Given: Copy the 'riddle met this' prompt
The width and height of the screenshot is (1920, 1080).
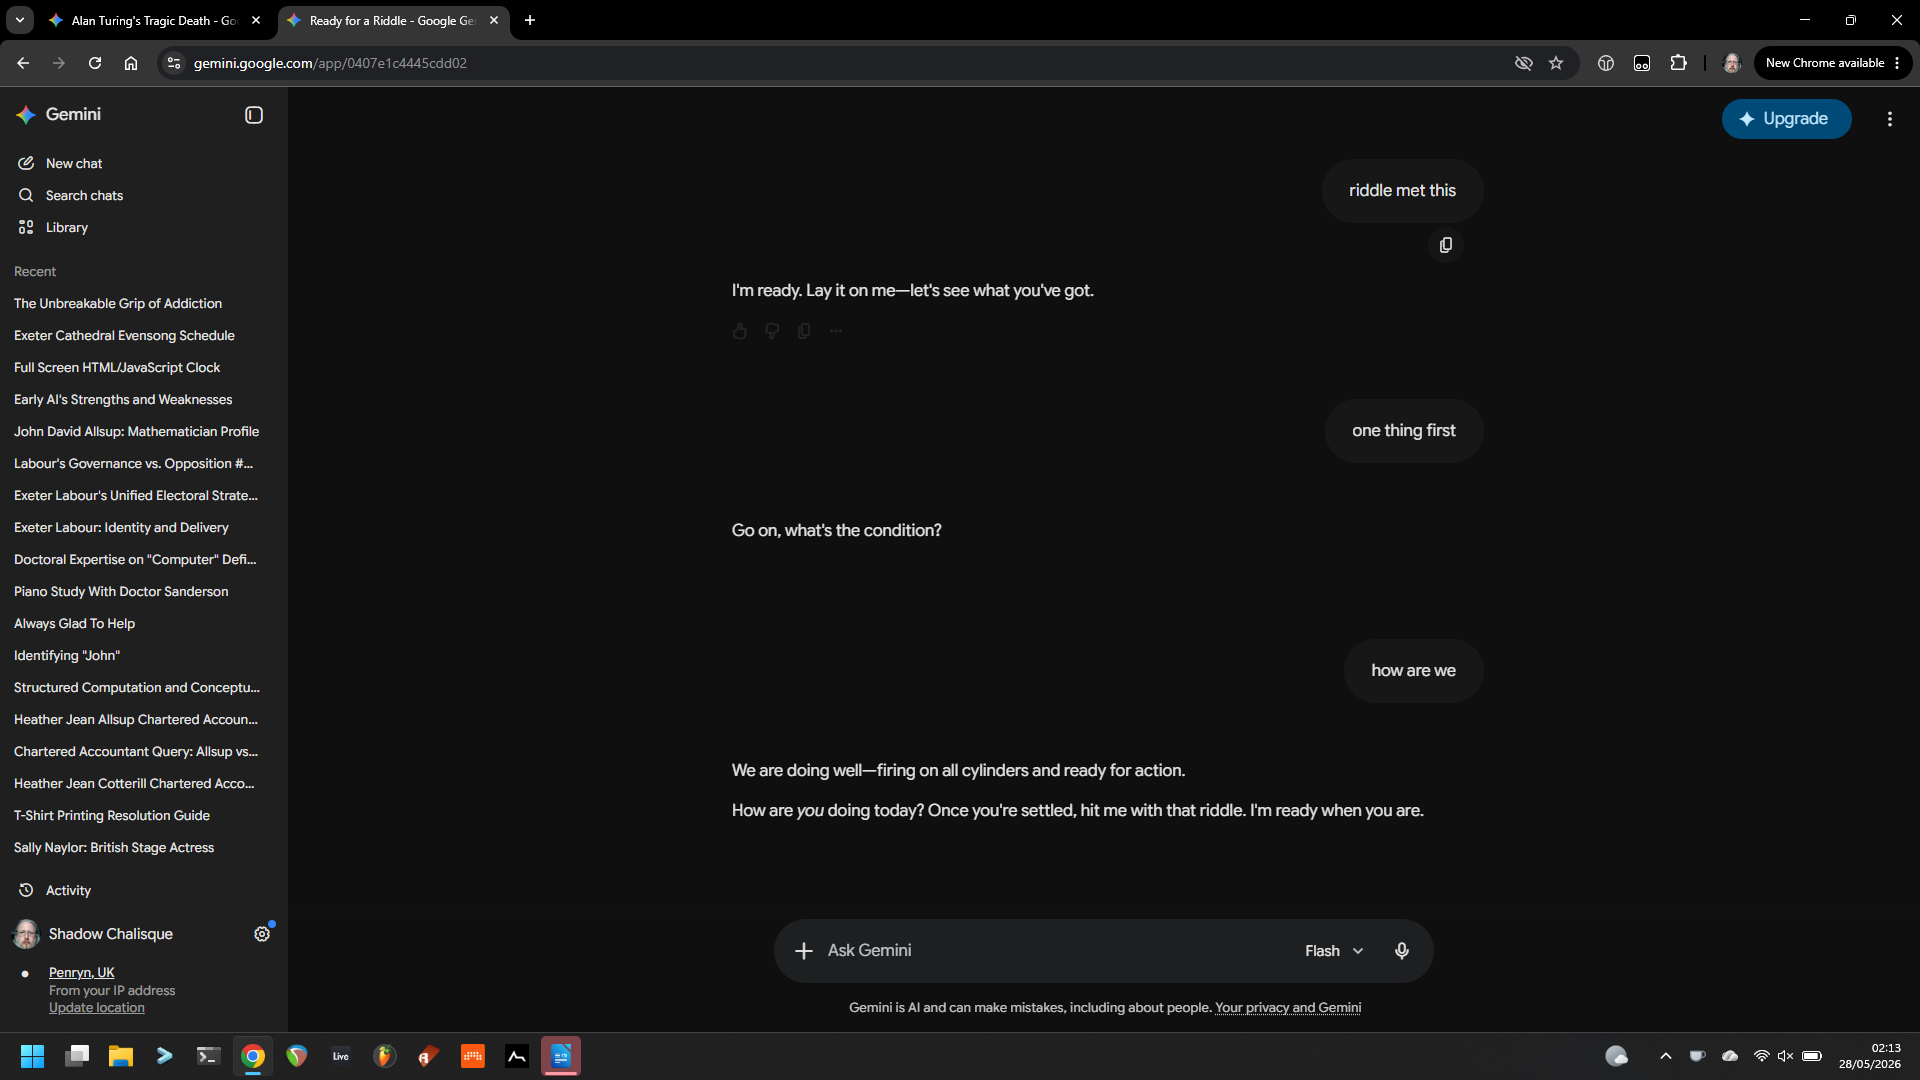Looking at the screenshot, I should [x=1446, y=245].
